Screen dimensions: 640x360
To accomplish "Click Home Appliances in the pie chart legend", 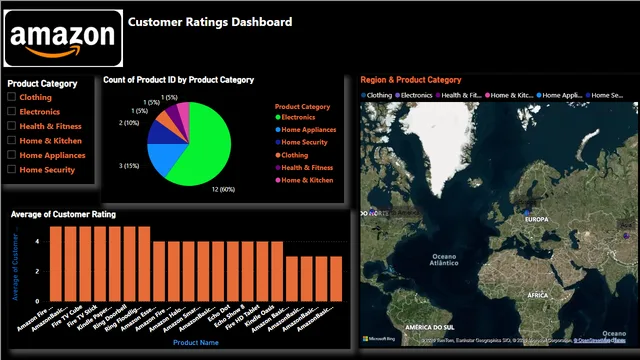I will pos(306,130).
